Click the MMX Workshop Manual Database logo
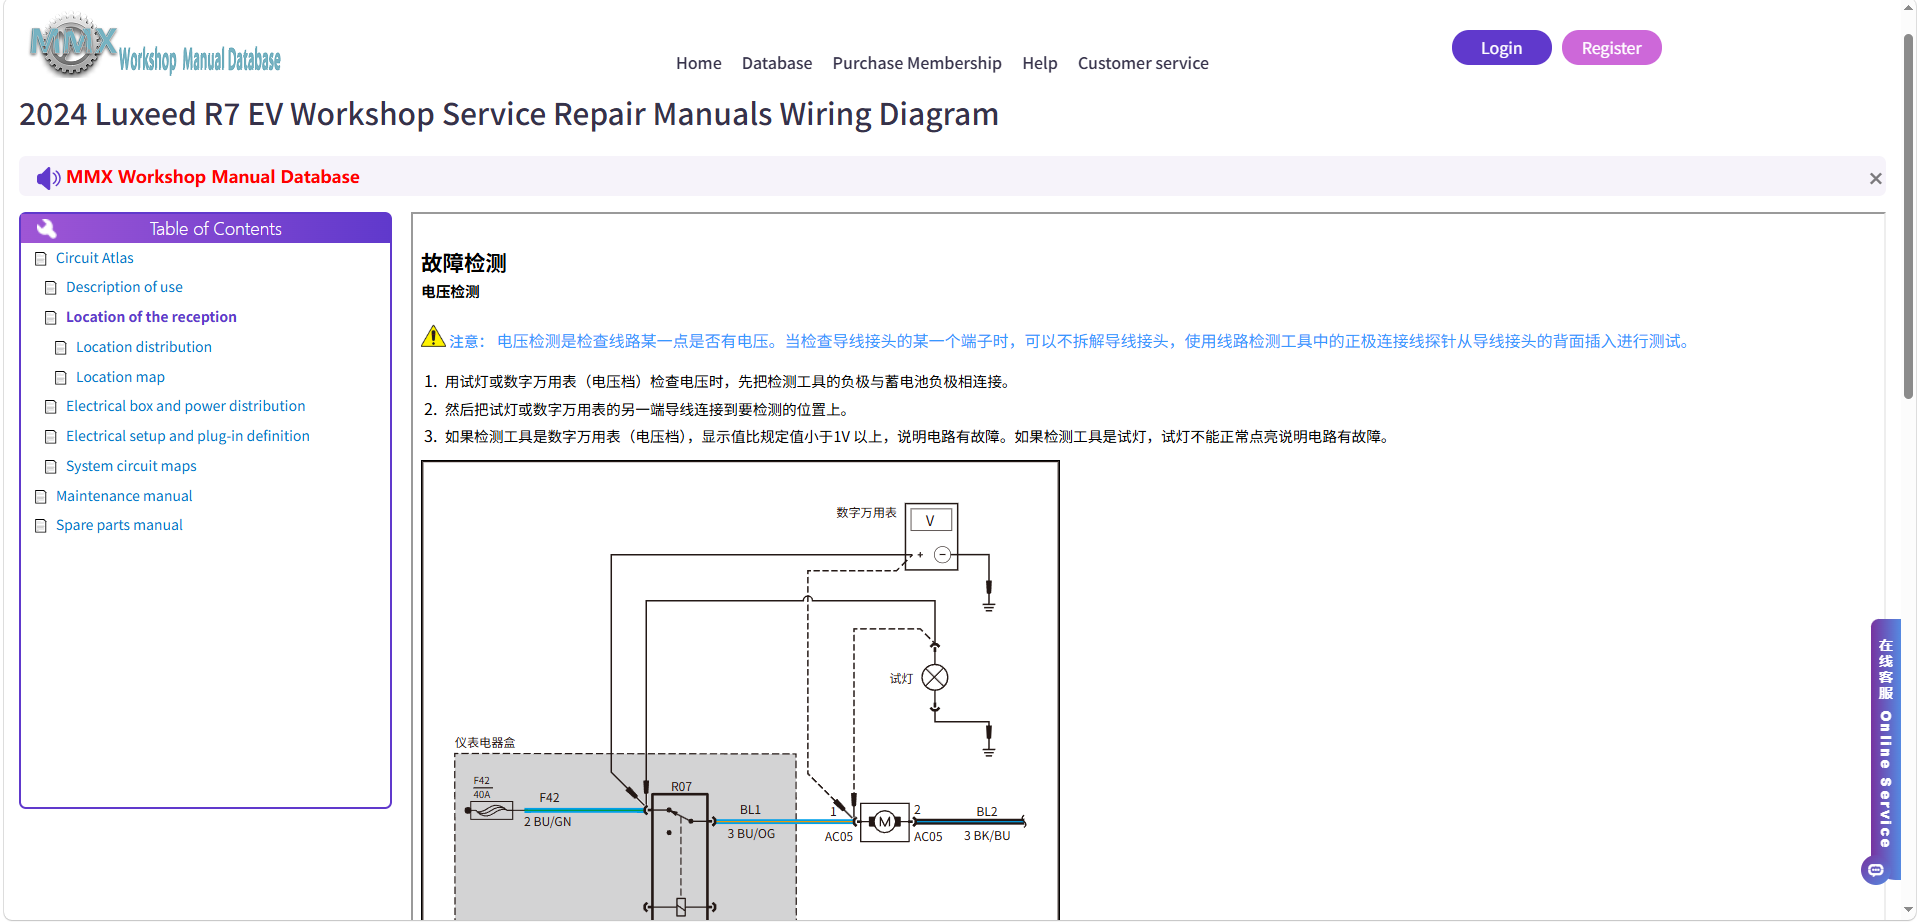1920x924 pixels. pyautogui.click(x=155, y=46)
